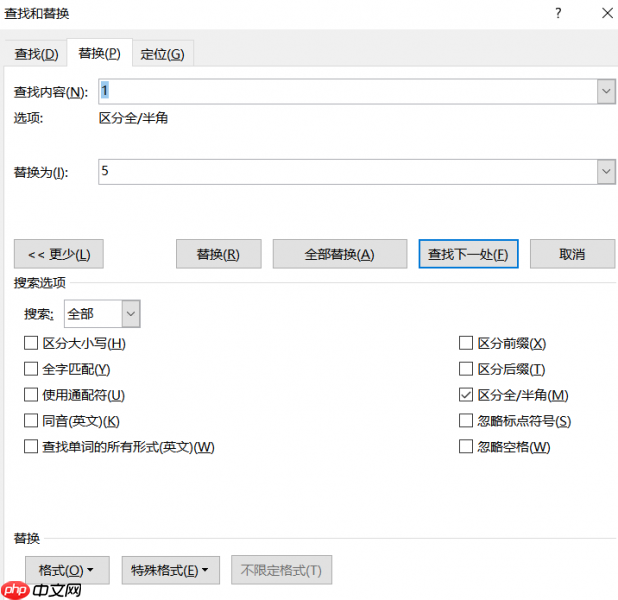This screenshot has width=618, height=600.
Task: Click the 替换(R) button
Action: click(x=218, y=254)
